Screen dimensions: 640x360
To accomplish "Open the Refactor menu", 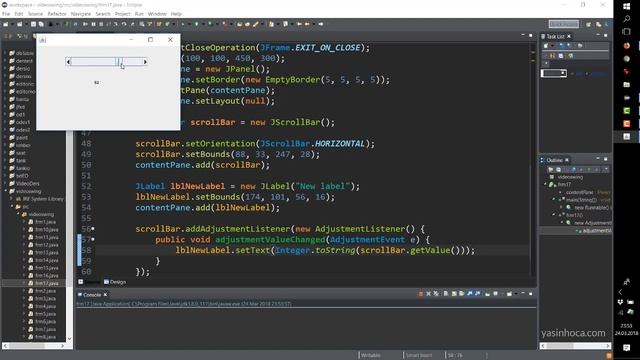I will click(57, 14).
